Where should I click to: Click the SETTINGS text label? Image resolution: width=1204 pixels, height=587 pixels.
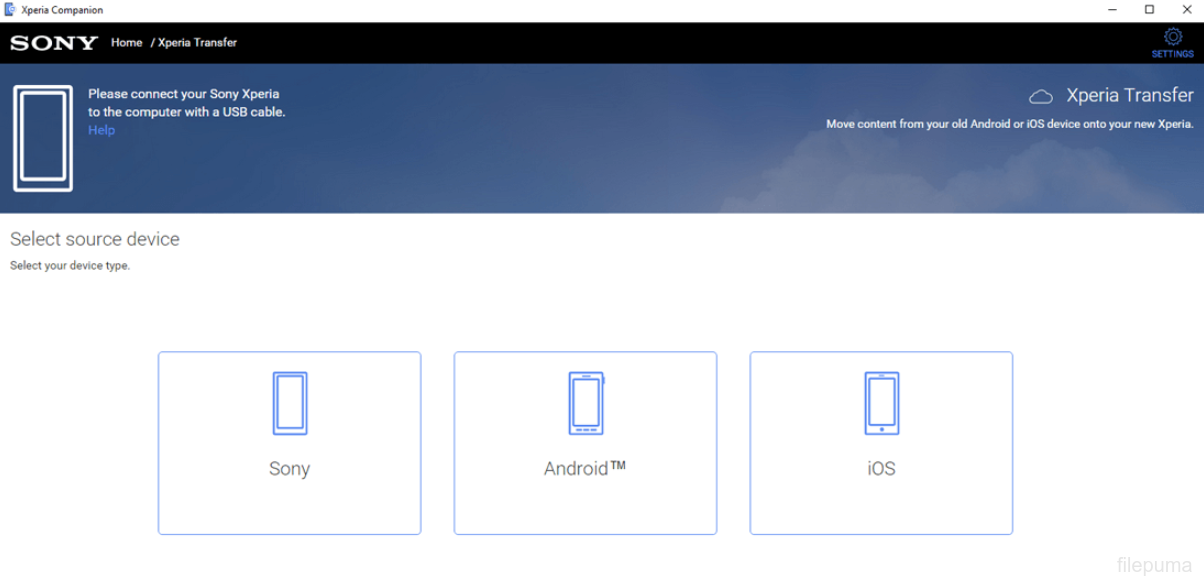1172,54
